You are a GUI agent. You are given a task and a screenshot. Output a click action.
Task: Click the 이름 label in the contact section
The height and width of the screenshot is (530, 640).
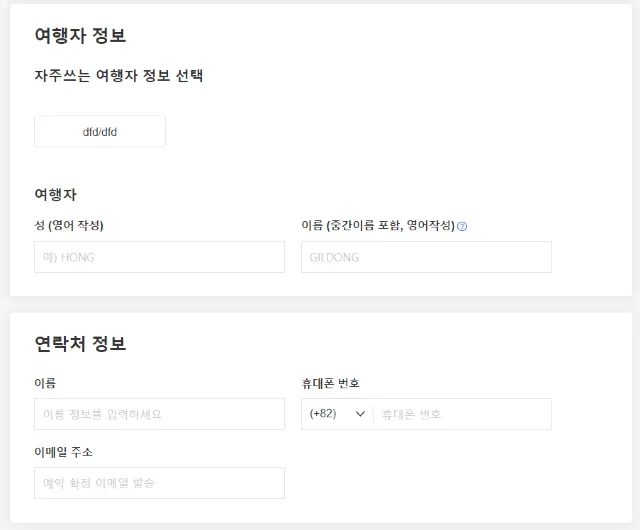pyautogui.click(x=45, y=383)
